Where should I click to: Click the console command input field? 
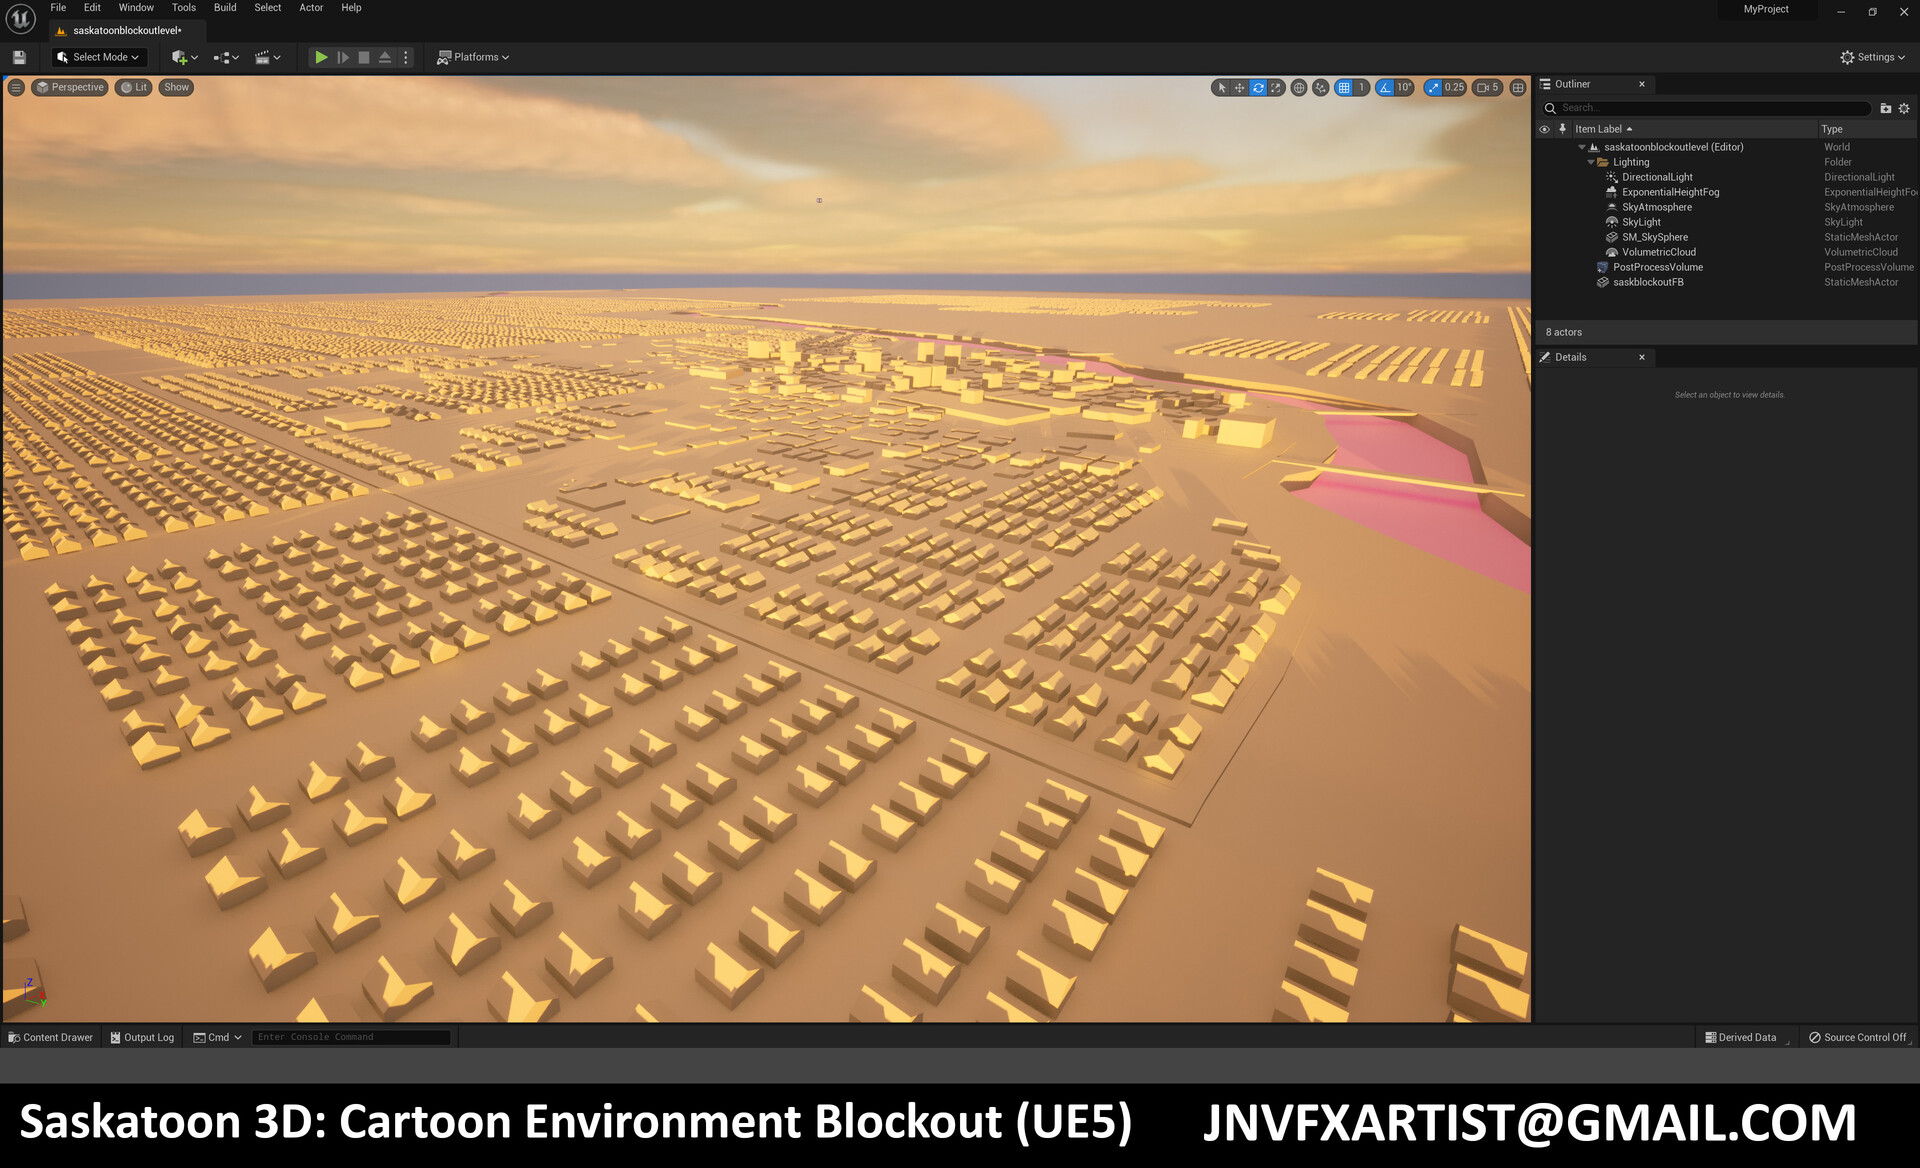[x=350, y=1037]
